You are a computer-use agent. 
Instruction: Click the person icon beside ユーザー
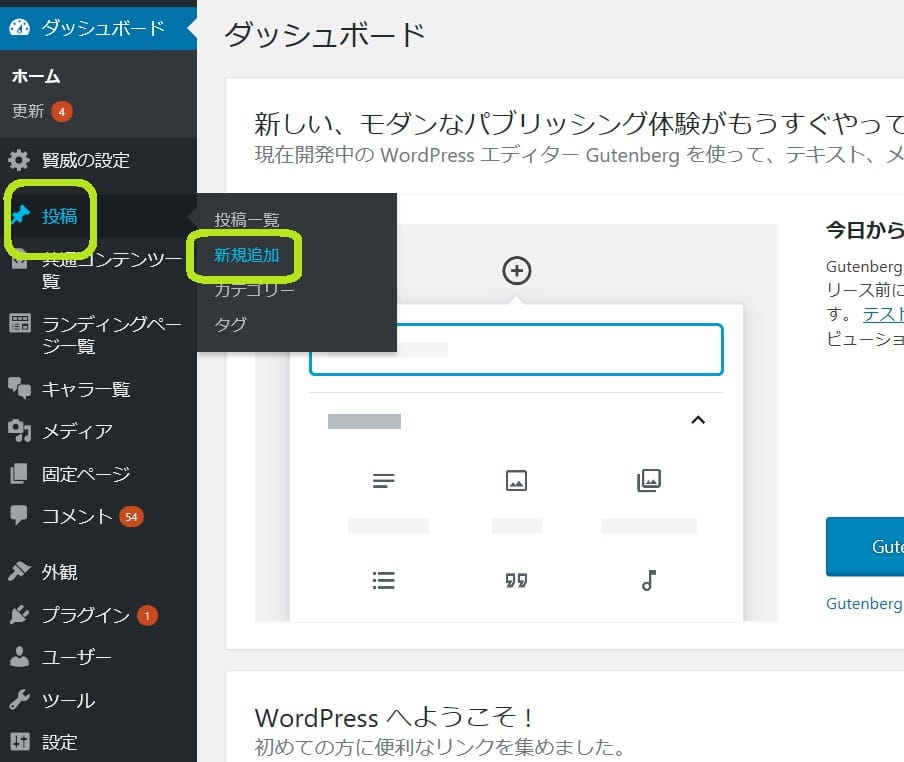coord(20,657)
